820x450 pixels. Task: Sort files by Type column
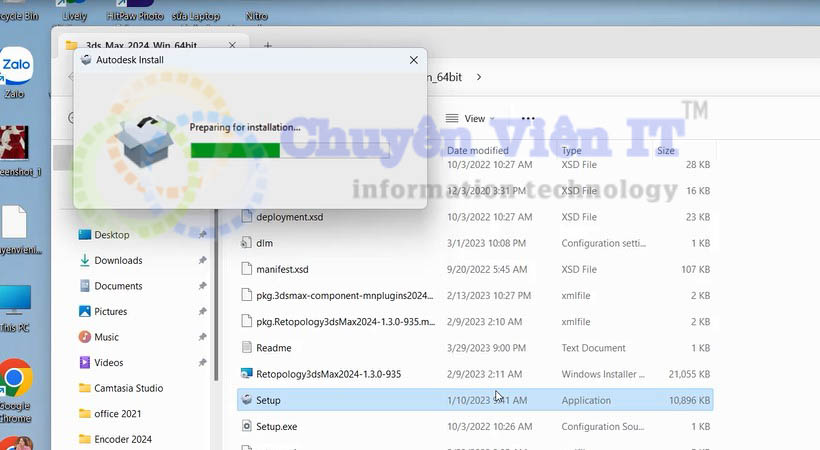click(x=571, y=151)
